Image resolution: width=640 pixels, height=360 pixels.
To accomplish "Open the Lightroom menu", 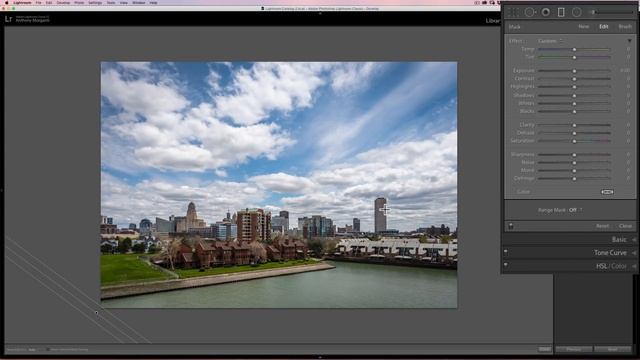I will pyautogui.click(x=22, y=2).
